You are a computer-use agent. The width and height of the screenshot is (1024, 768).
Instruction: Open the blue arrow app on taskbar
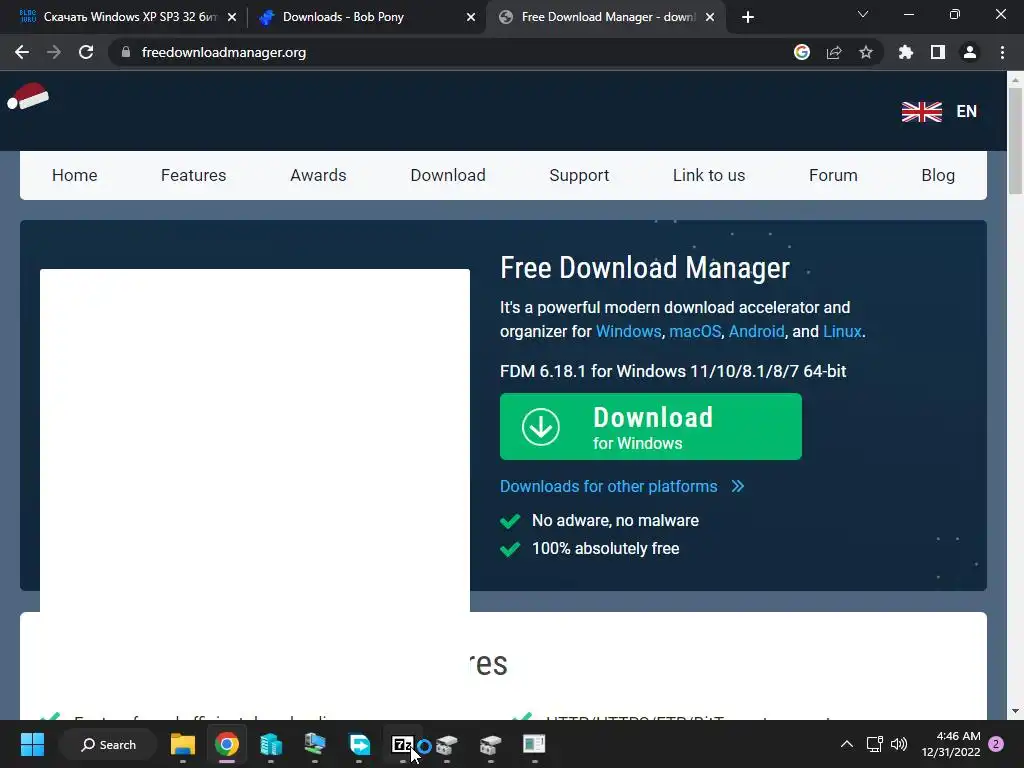[x=359, y=744]
